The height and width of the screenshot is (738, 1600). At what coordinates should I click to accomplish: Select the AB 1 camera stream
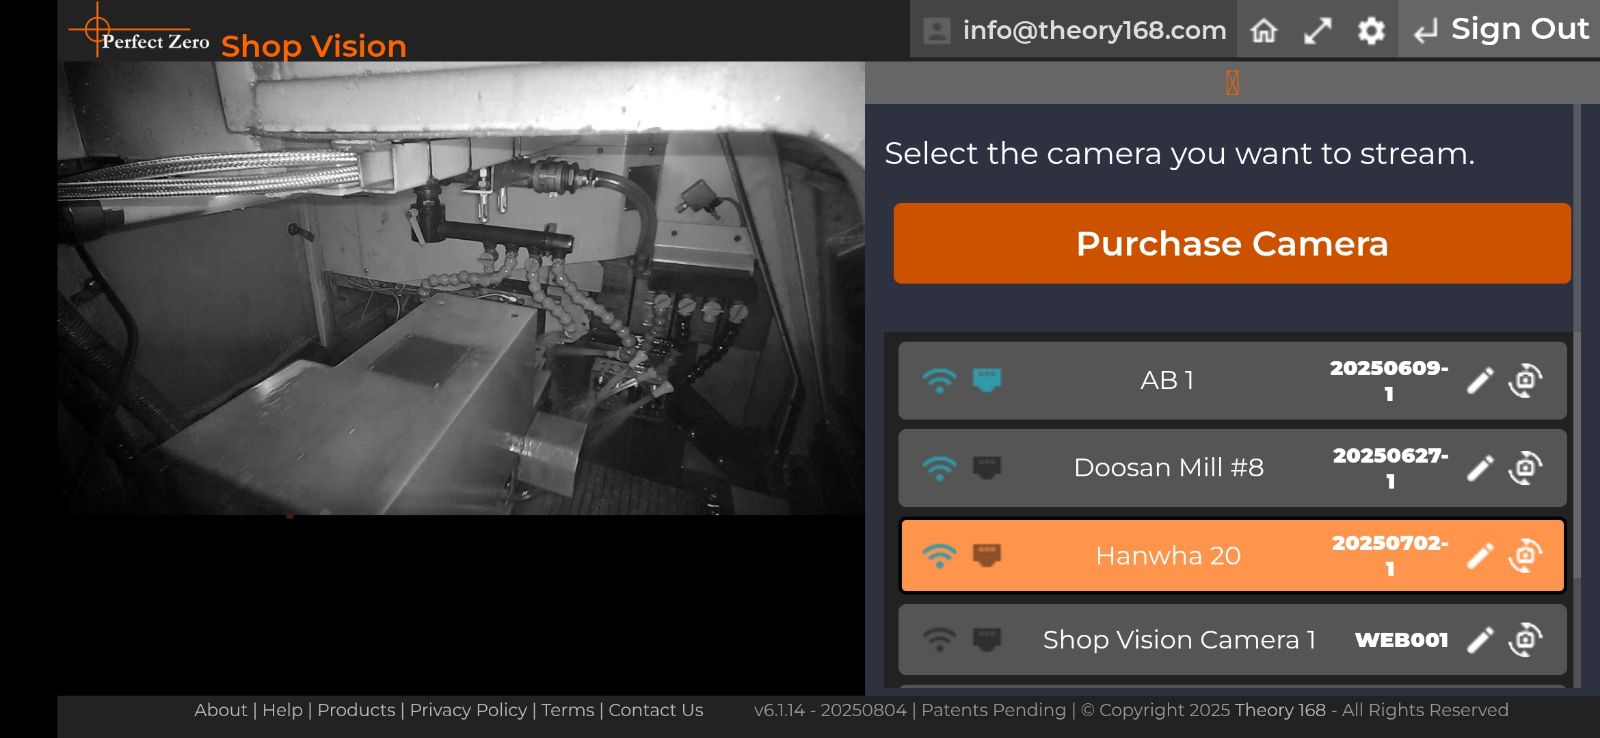1167,381
